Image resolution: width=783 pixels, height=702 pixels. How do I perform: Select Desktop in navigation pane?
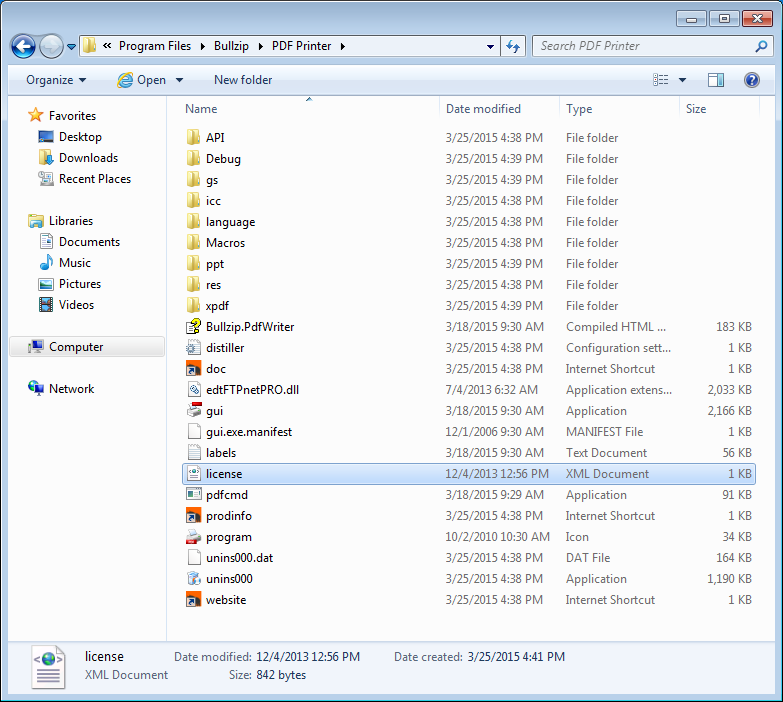(70, 137)
